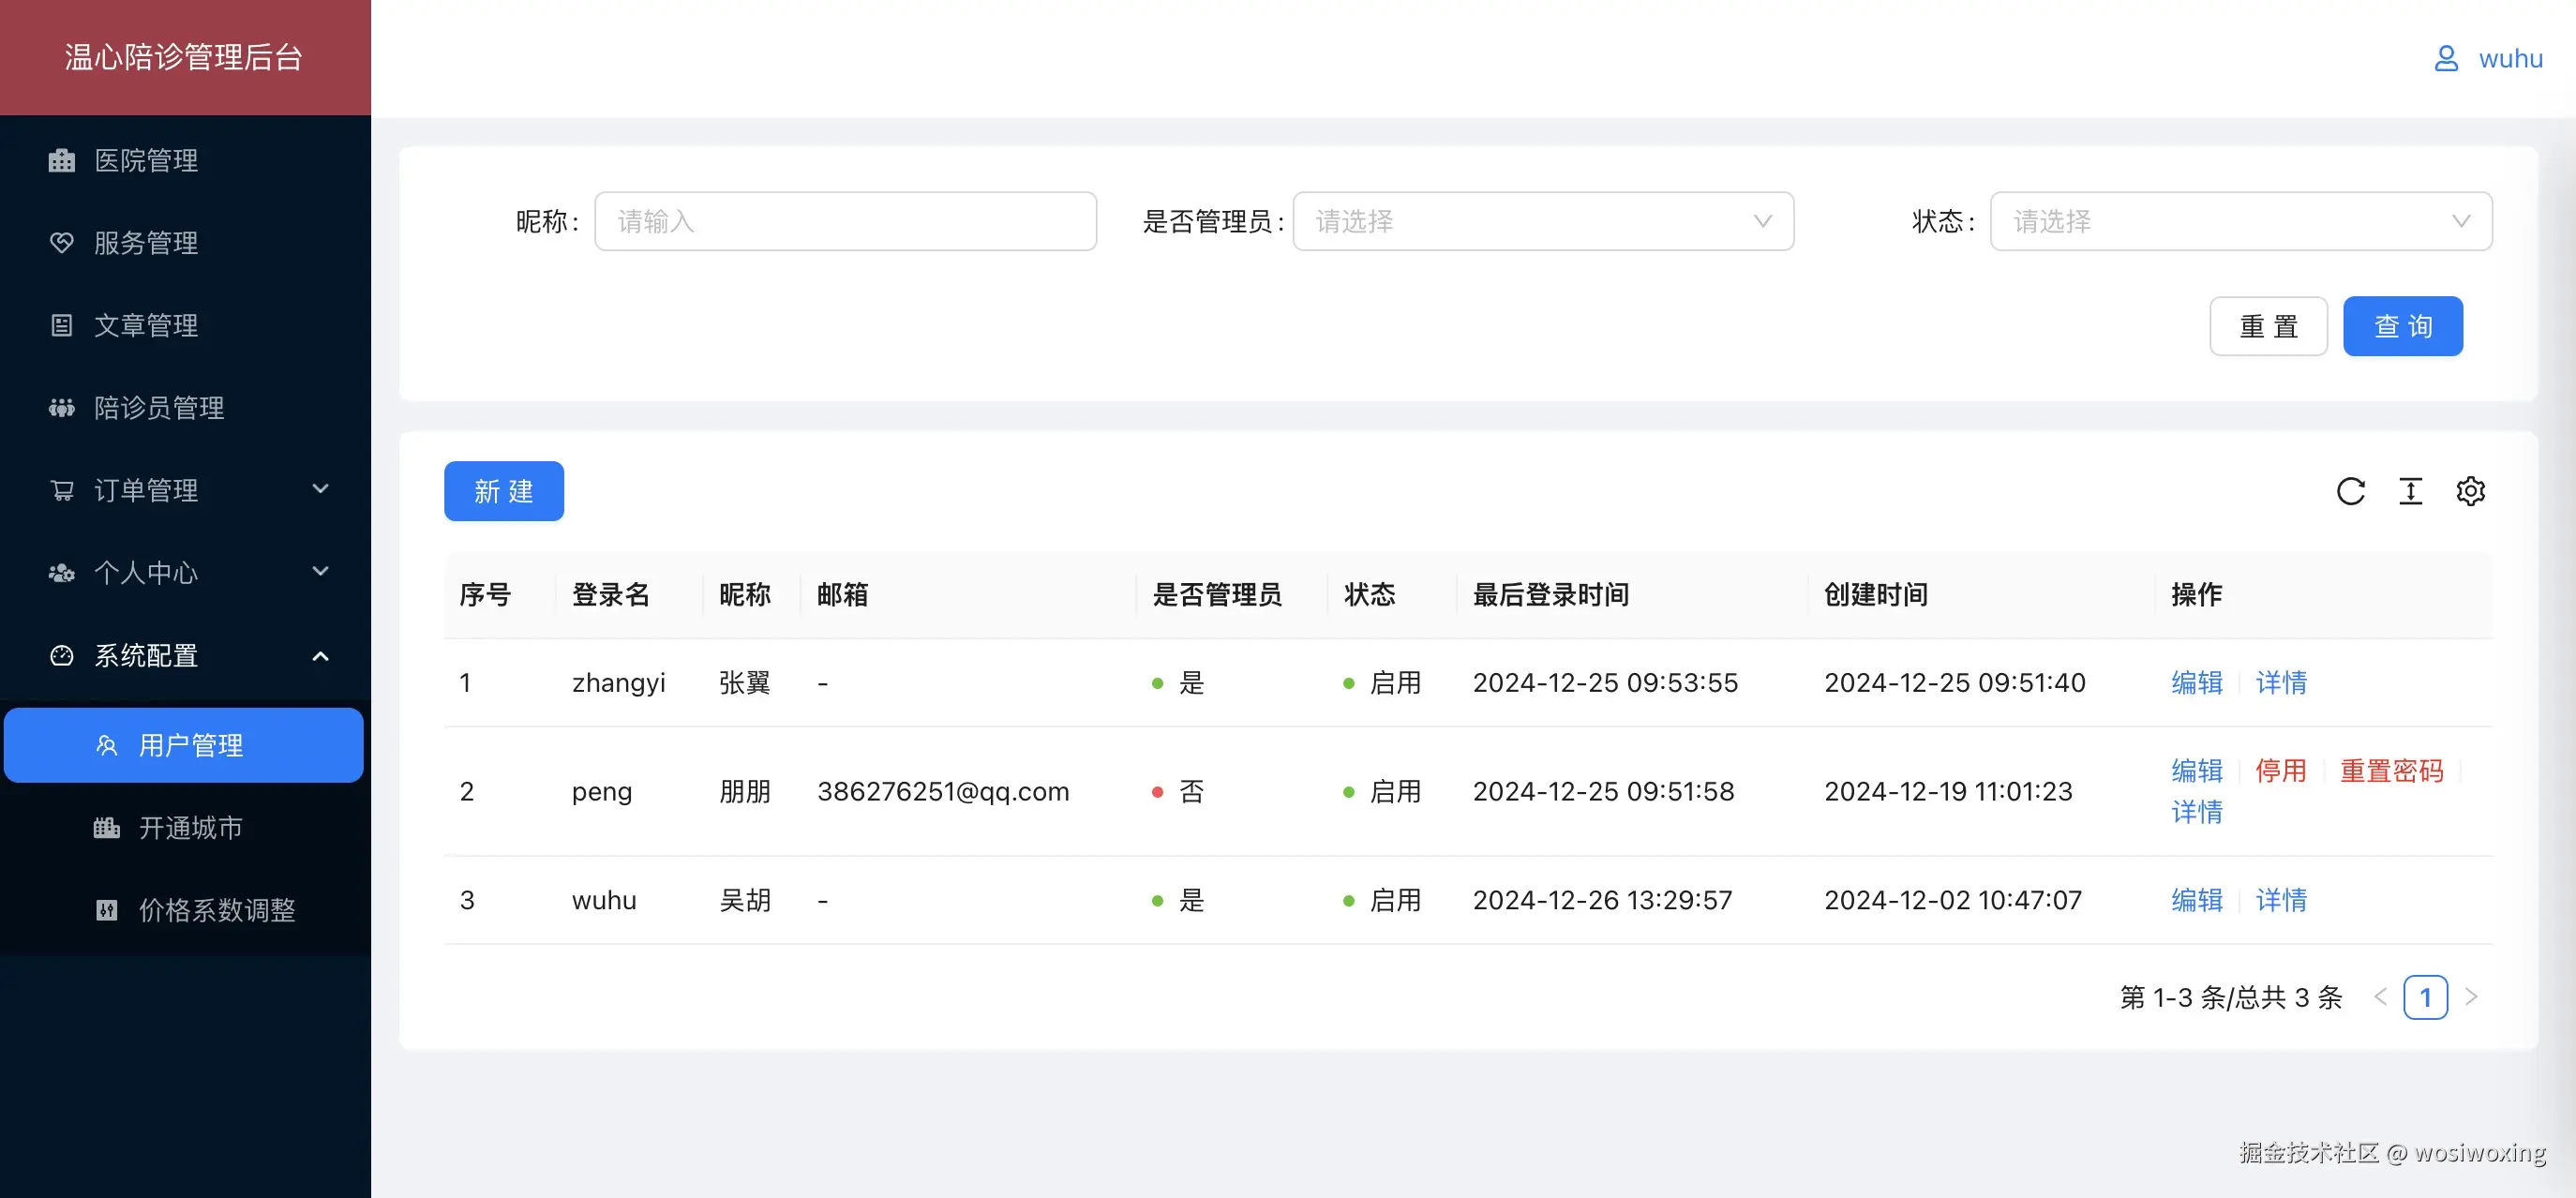Viewport: 2576px width, 1198px height.
Task: Click 停用 to disable user peng
Action: pyautogui.click(x=2281, y=770)
